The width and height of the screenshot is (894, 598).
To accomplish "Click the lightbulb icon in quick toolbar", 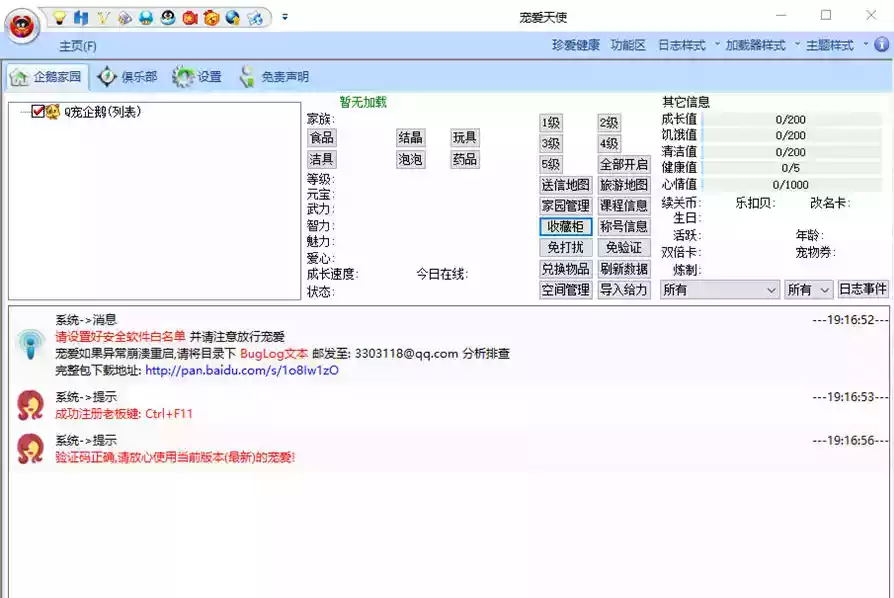I will click(x=59, y=18).
